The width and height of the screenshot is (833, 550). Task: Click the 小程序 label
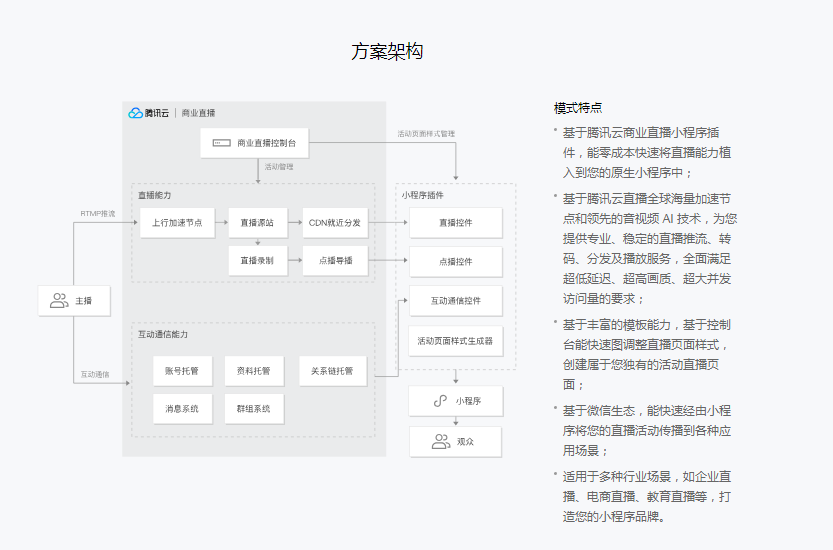[468, 401]
